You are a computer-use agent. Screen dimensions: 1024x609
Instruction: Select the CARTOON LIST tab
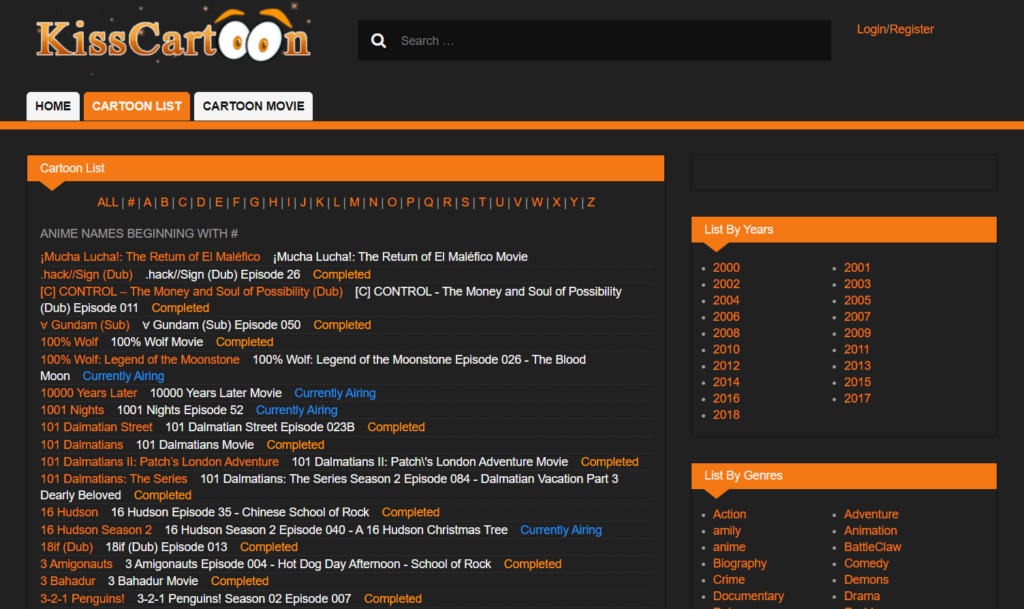[x=136, y=106]
